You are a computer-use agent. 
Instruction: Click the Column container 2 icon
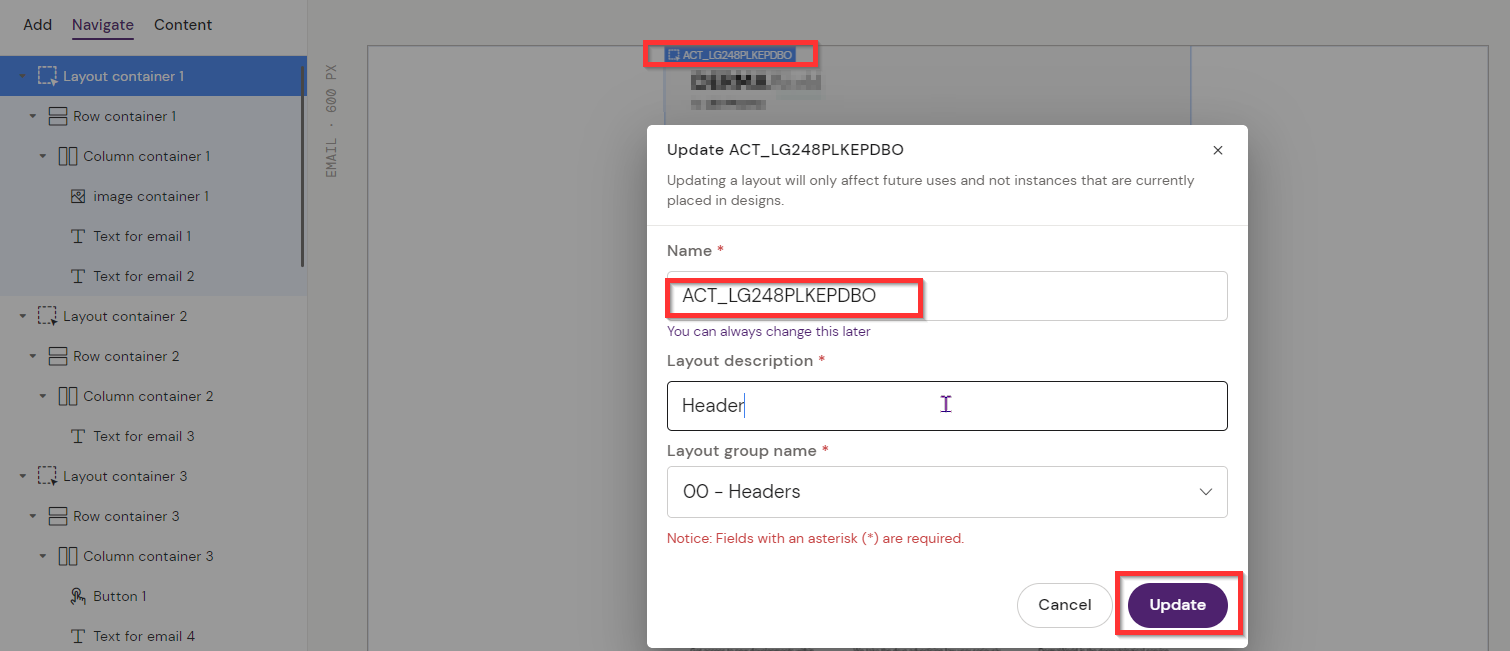point(68,396)
